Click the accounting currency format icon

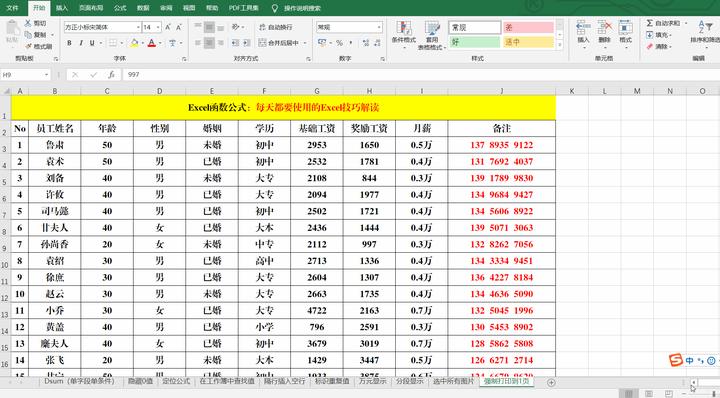coord(322,43)
